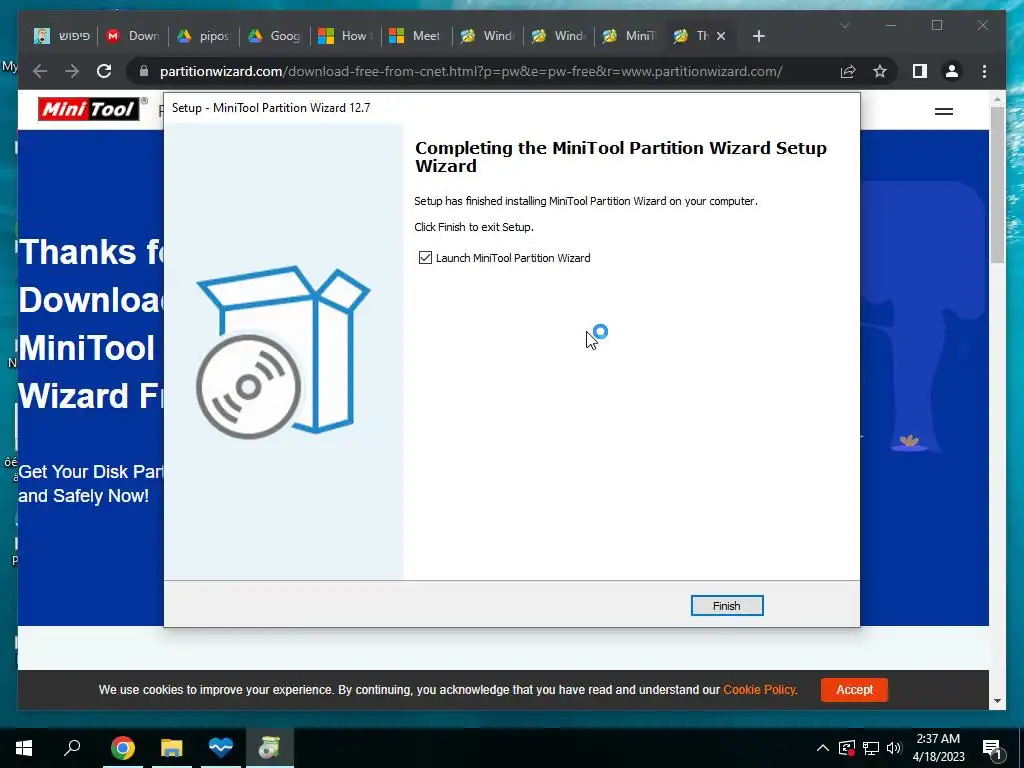Click the scrollbar down arrow
Viewport: 1024px width, 768px height.
point(997,701)
